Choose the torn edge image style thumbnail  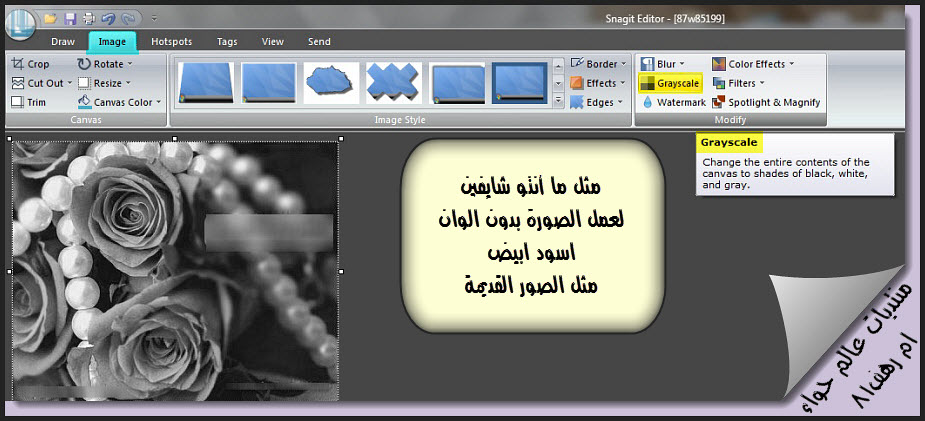[331, 83]
